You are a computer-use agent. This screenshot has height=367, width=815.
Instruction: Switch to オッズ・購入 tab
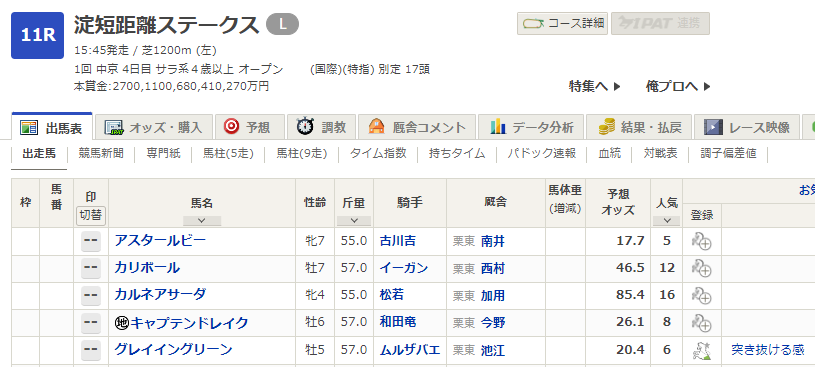tap(154, 127)
